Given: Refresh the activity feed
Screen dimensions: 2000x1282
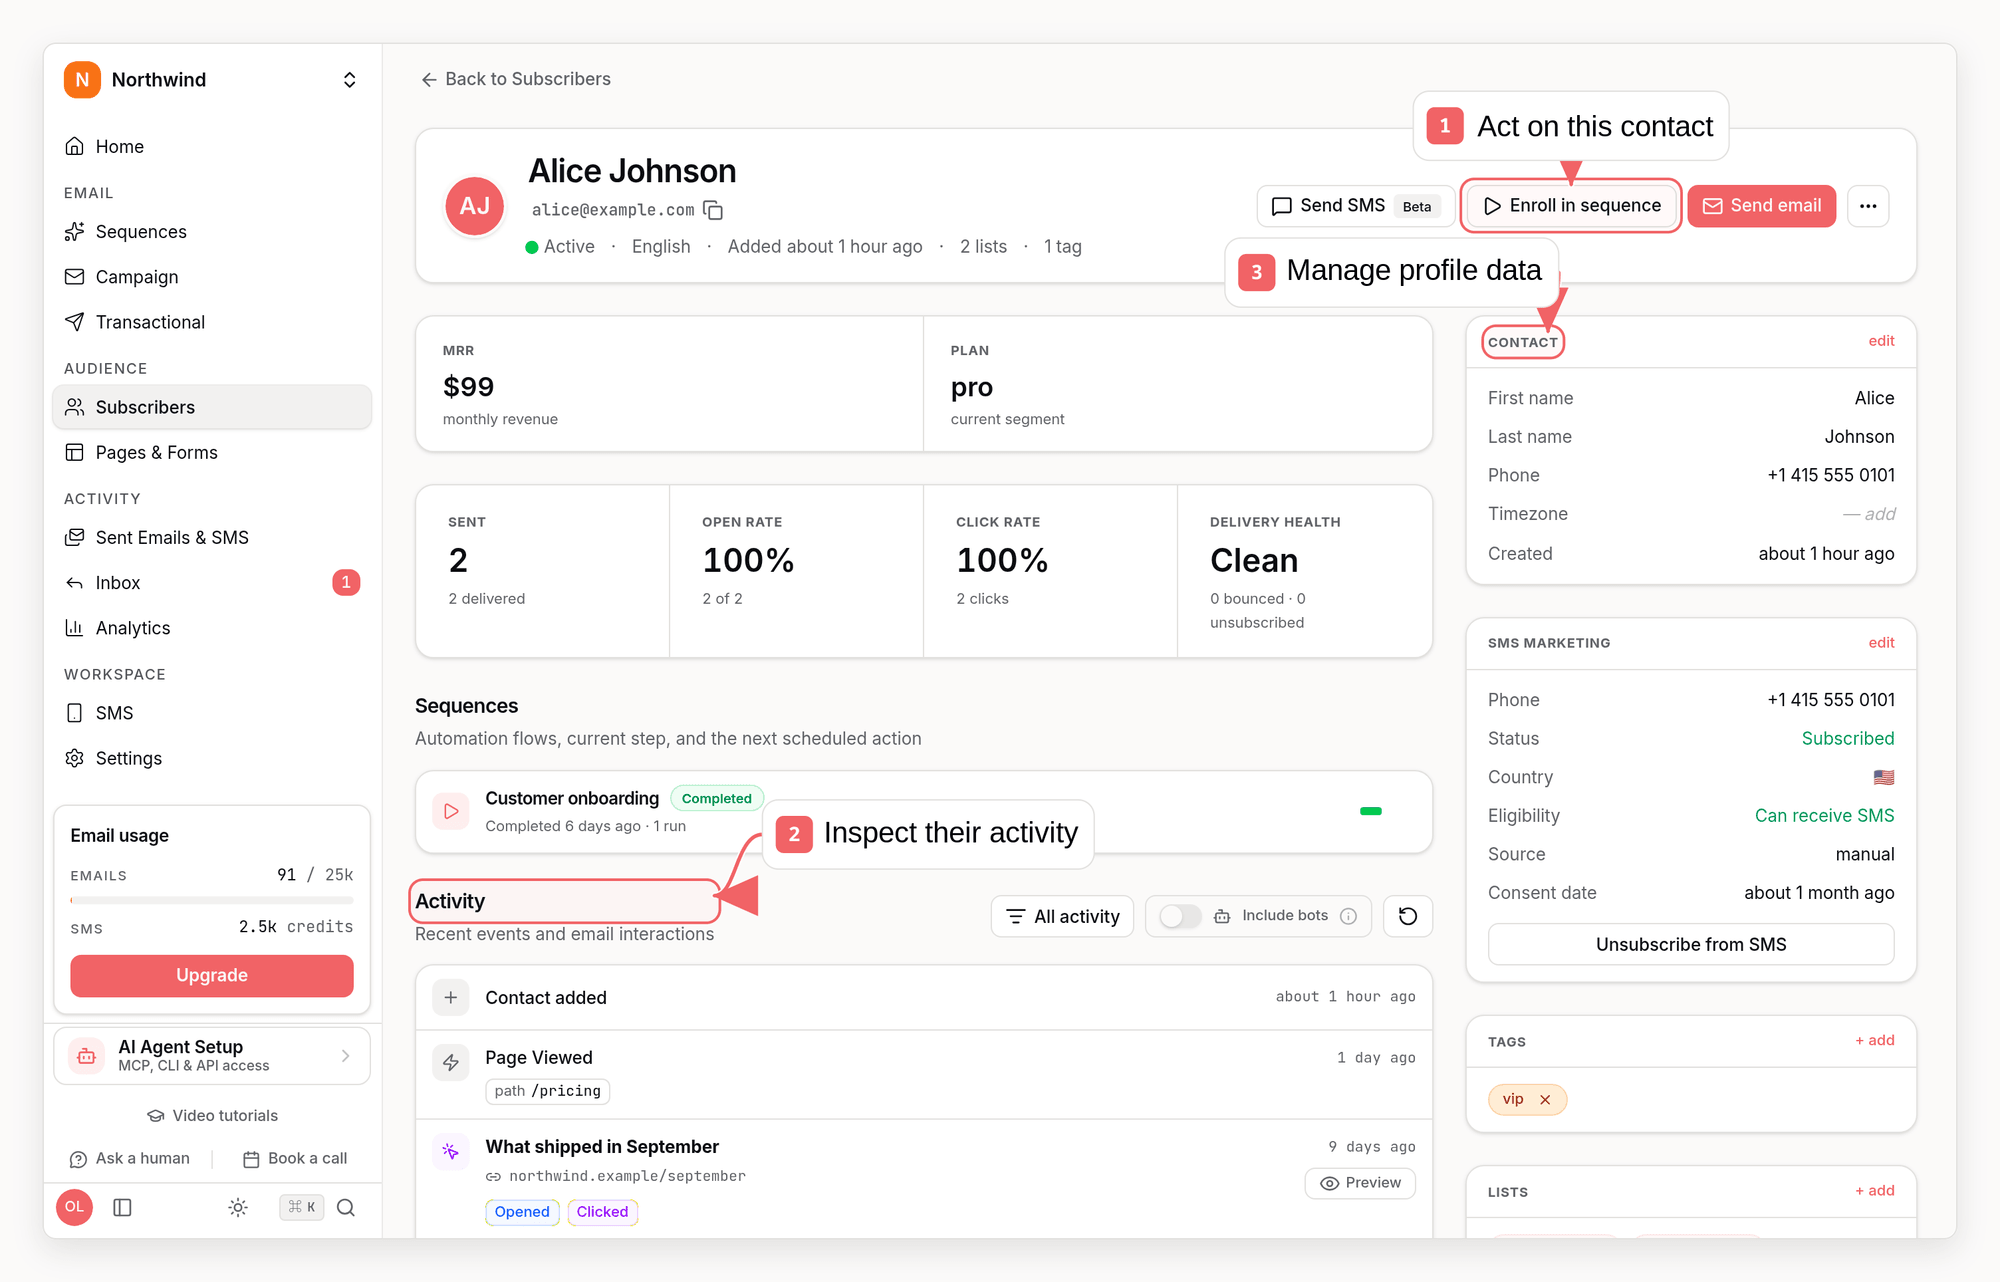Looking at the screenshot, I should tap(1408, 916).
